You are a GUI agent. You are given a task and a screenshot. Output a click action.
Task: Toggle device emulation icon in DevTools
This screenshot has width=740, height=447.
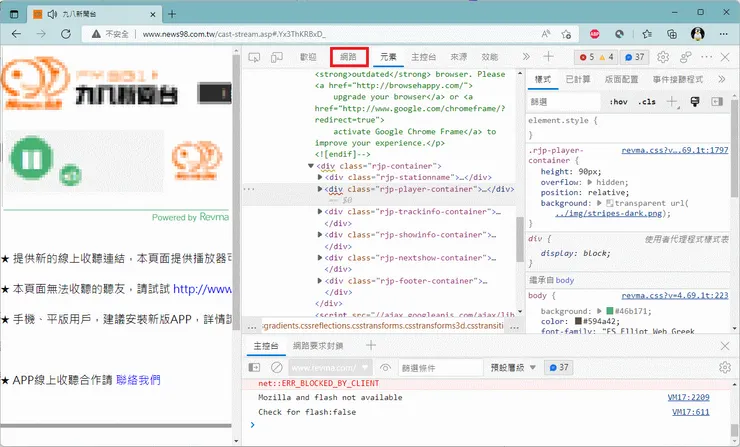tap(277, 58)
